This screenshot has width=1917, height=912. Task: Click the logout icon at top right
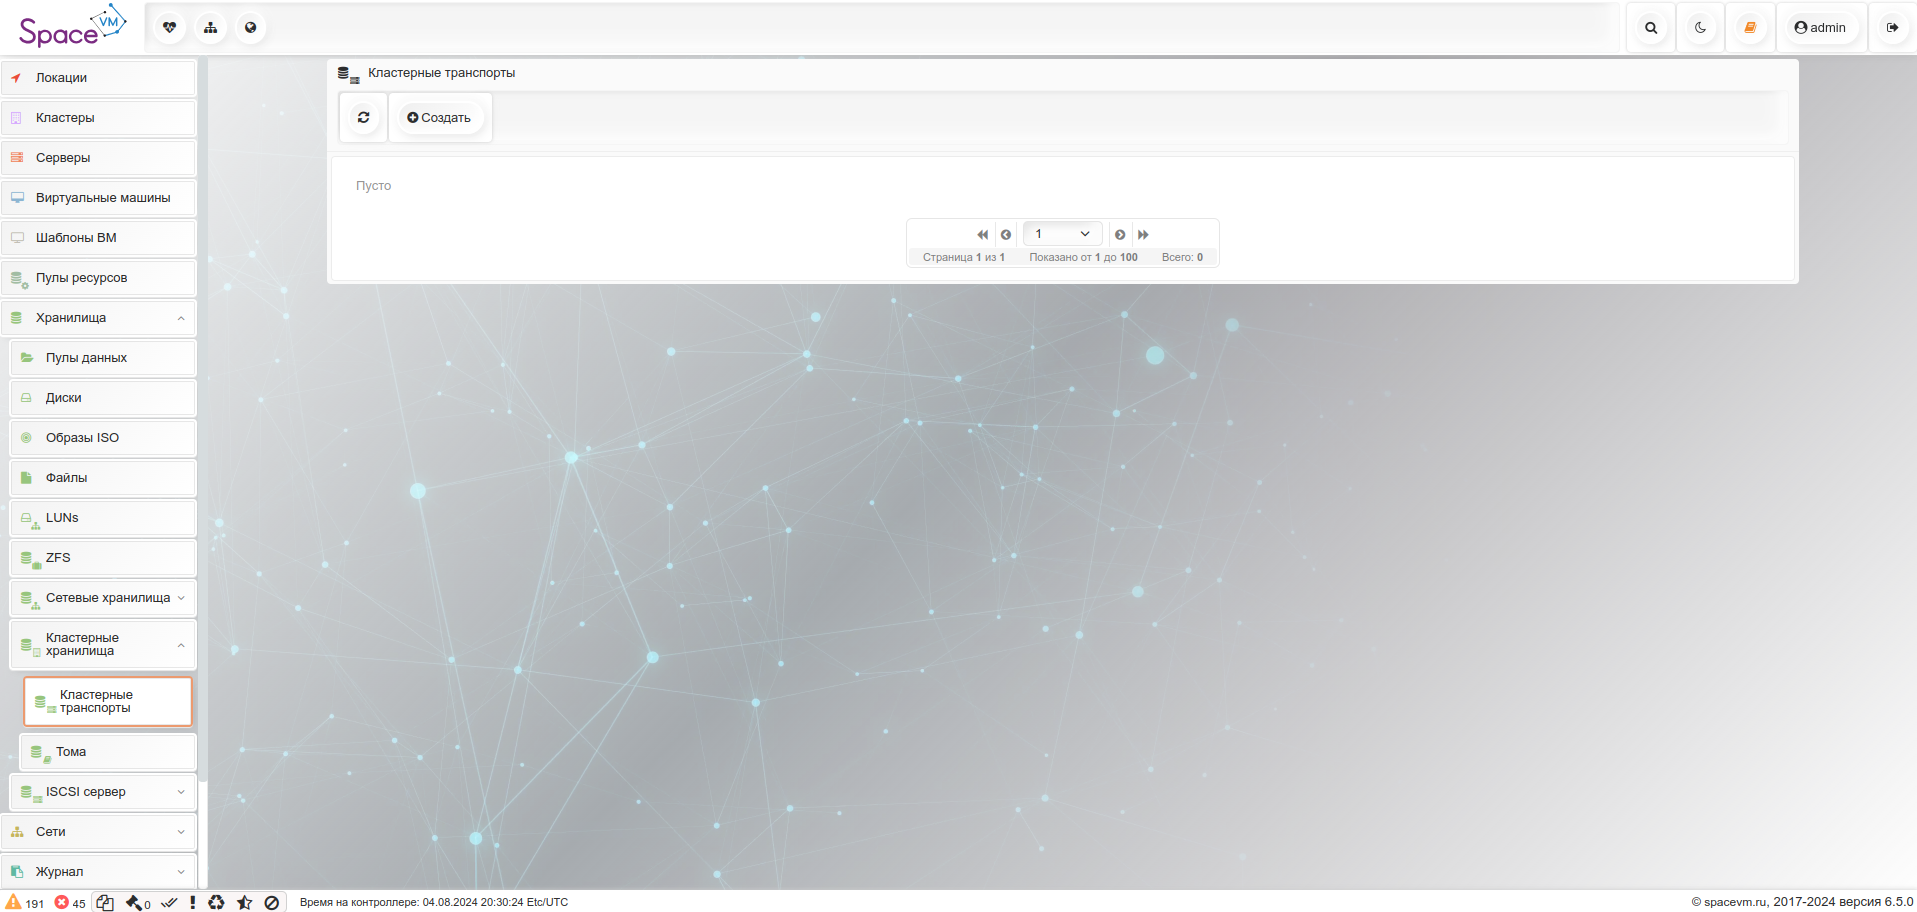point(1892,28)
